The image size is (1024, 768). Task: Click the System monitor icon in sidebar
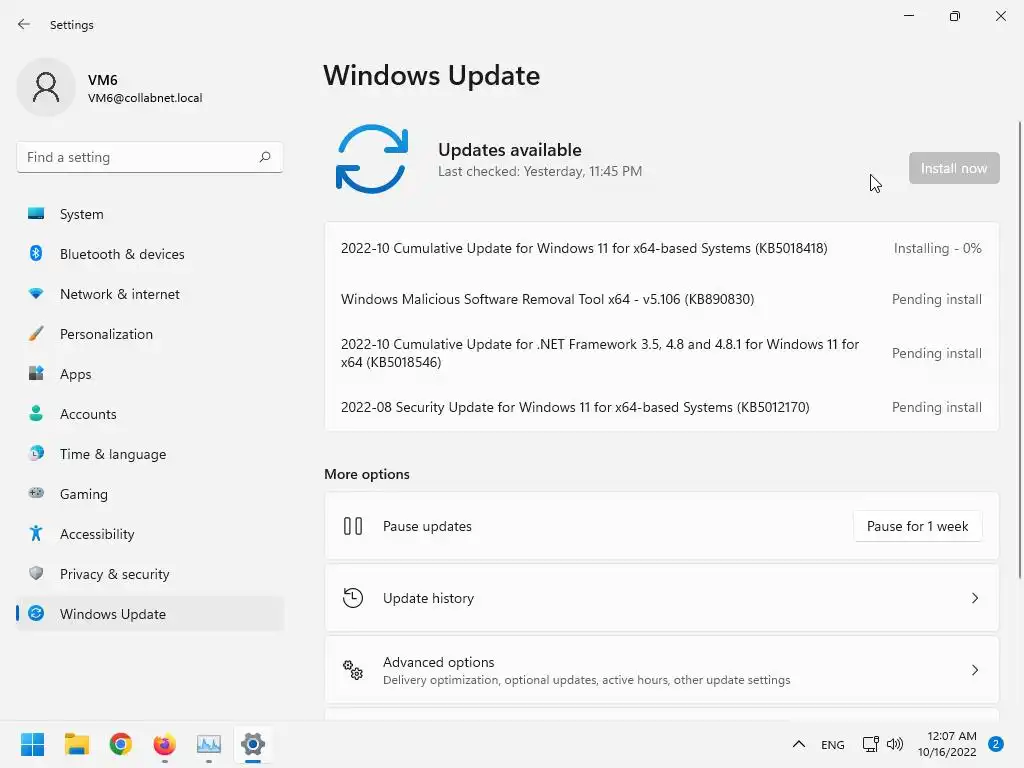[36, 214]
